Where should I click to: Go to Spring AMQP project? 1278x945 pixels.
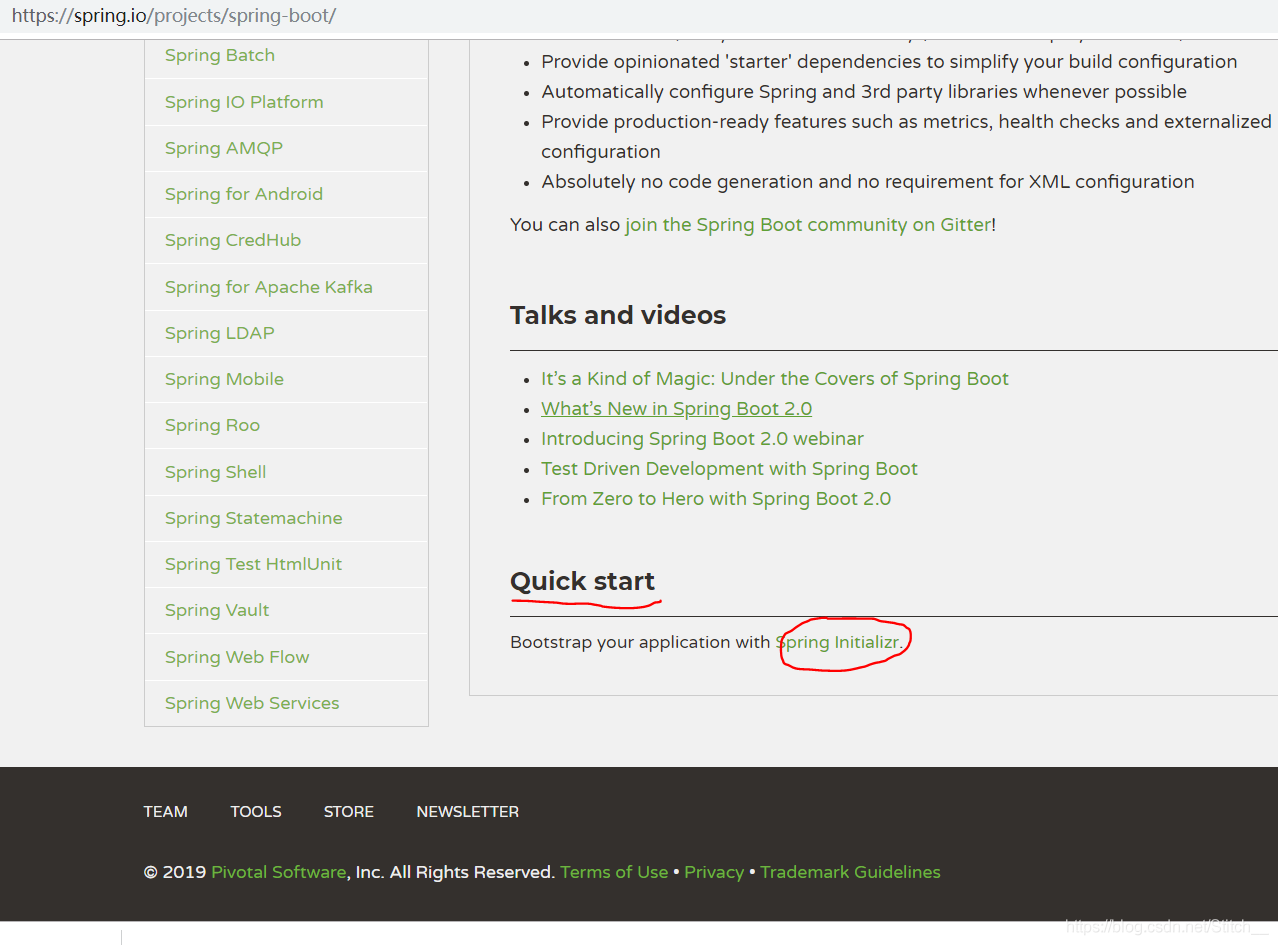coord(224,148)
